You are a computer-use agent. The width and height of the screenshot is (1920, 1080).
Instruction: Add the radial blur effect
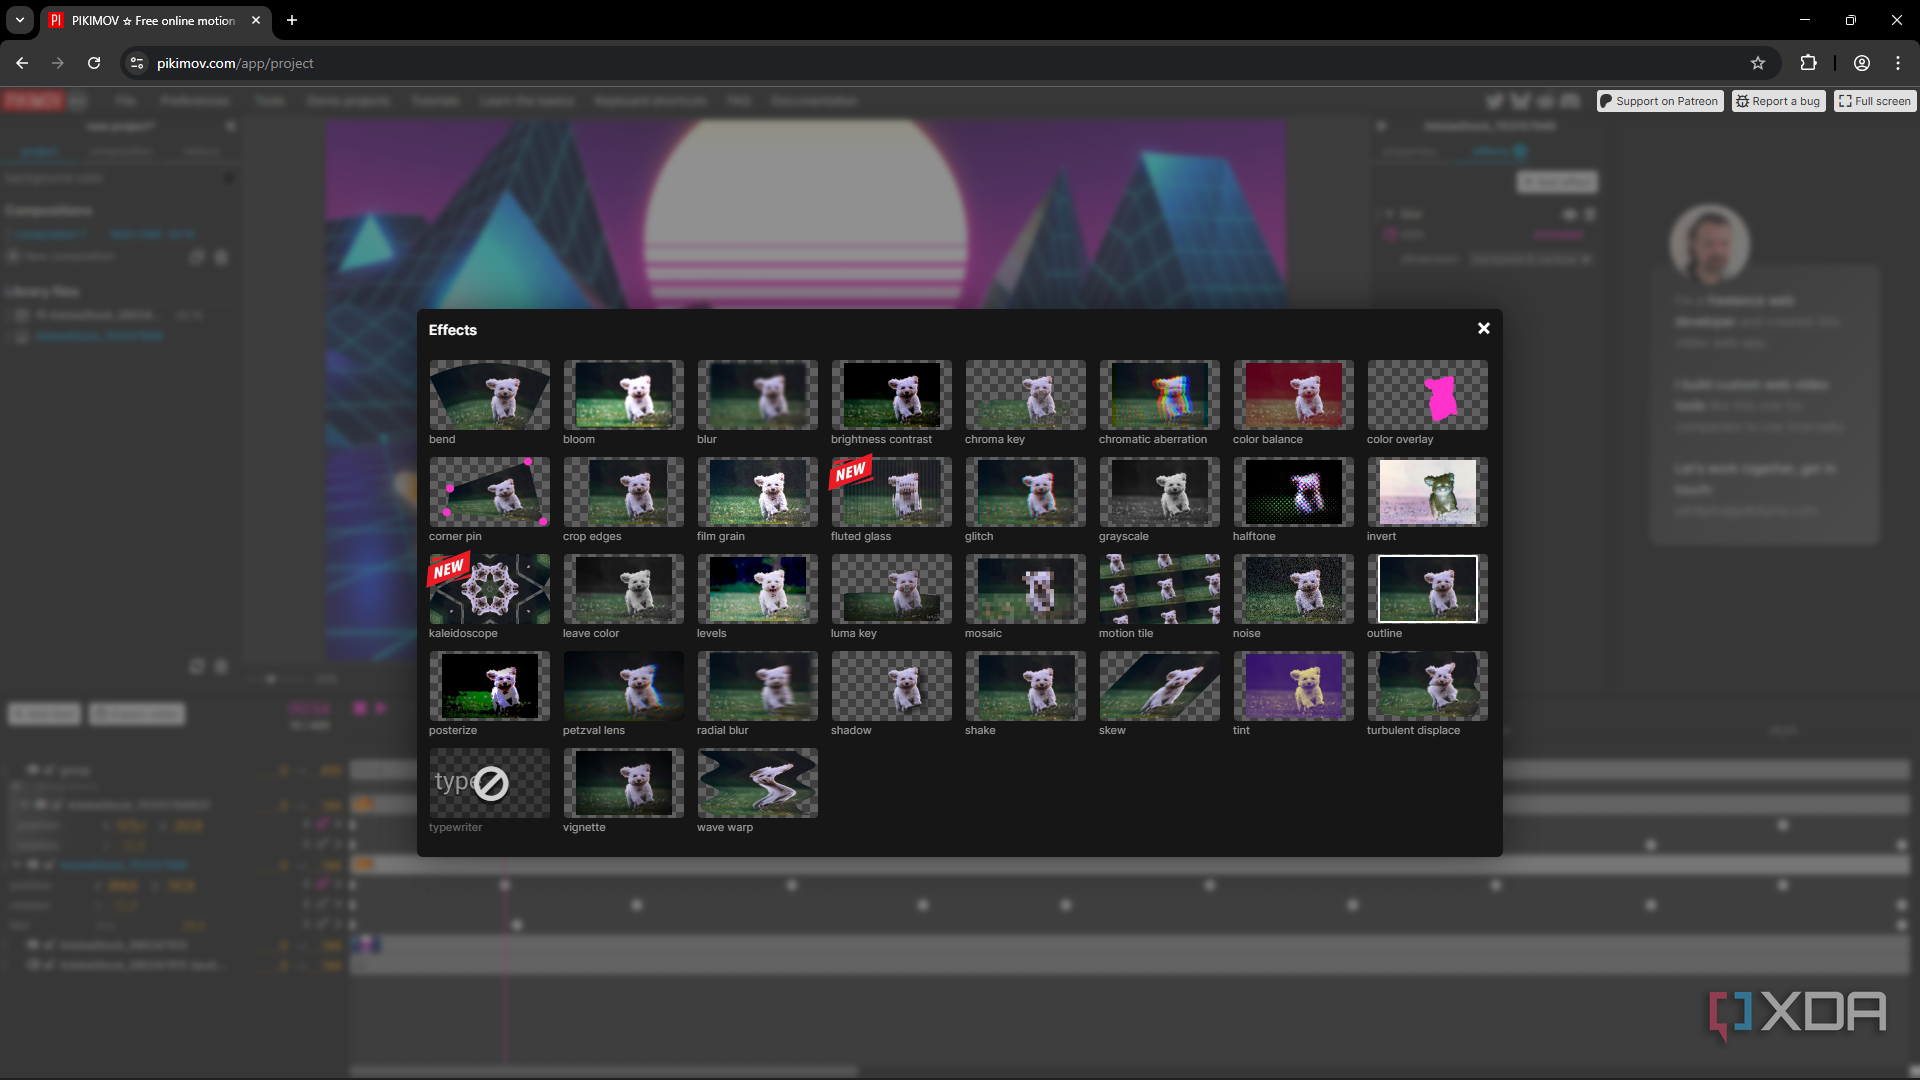[757, 686]
